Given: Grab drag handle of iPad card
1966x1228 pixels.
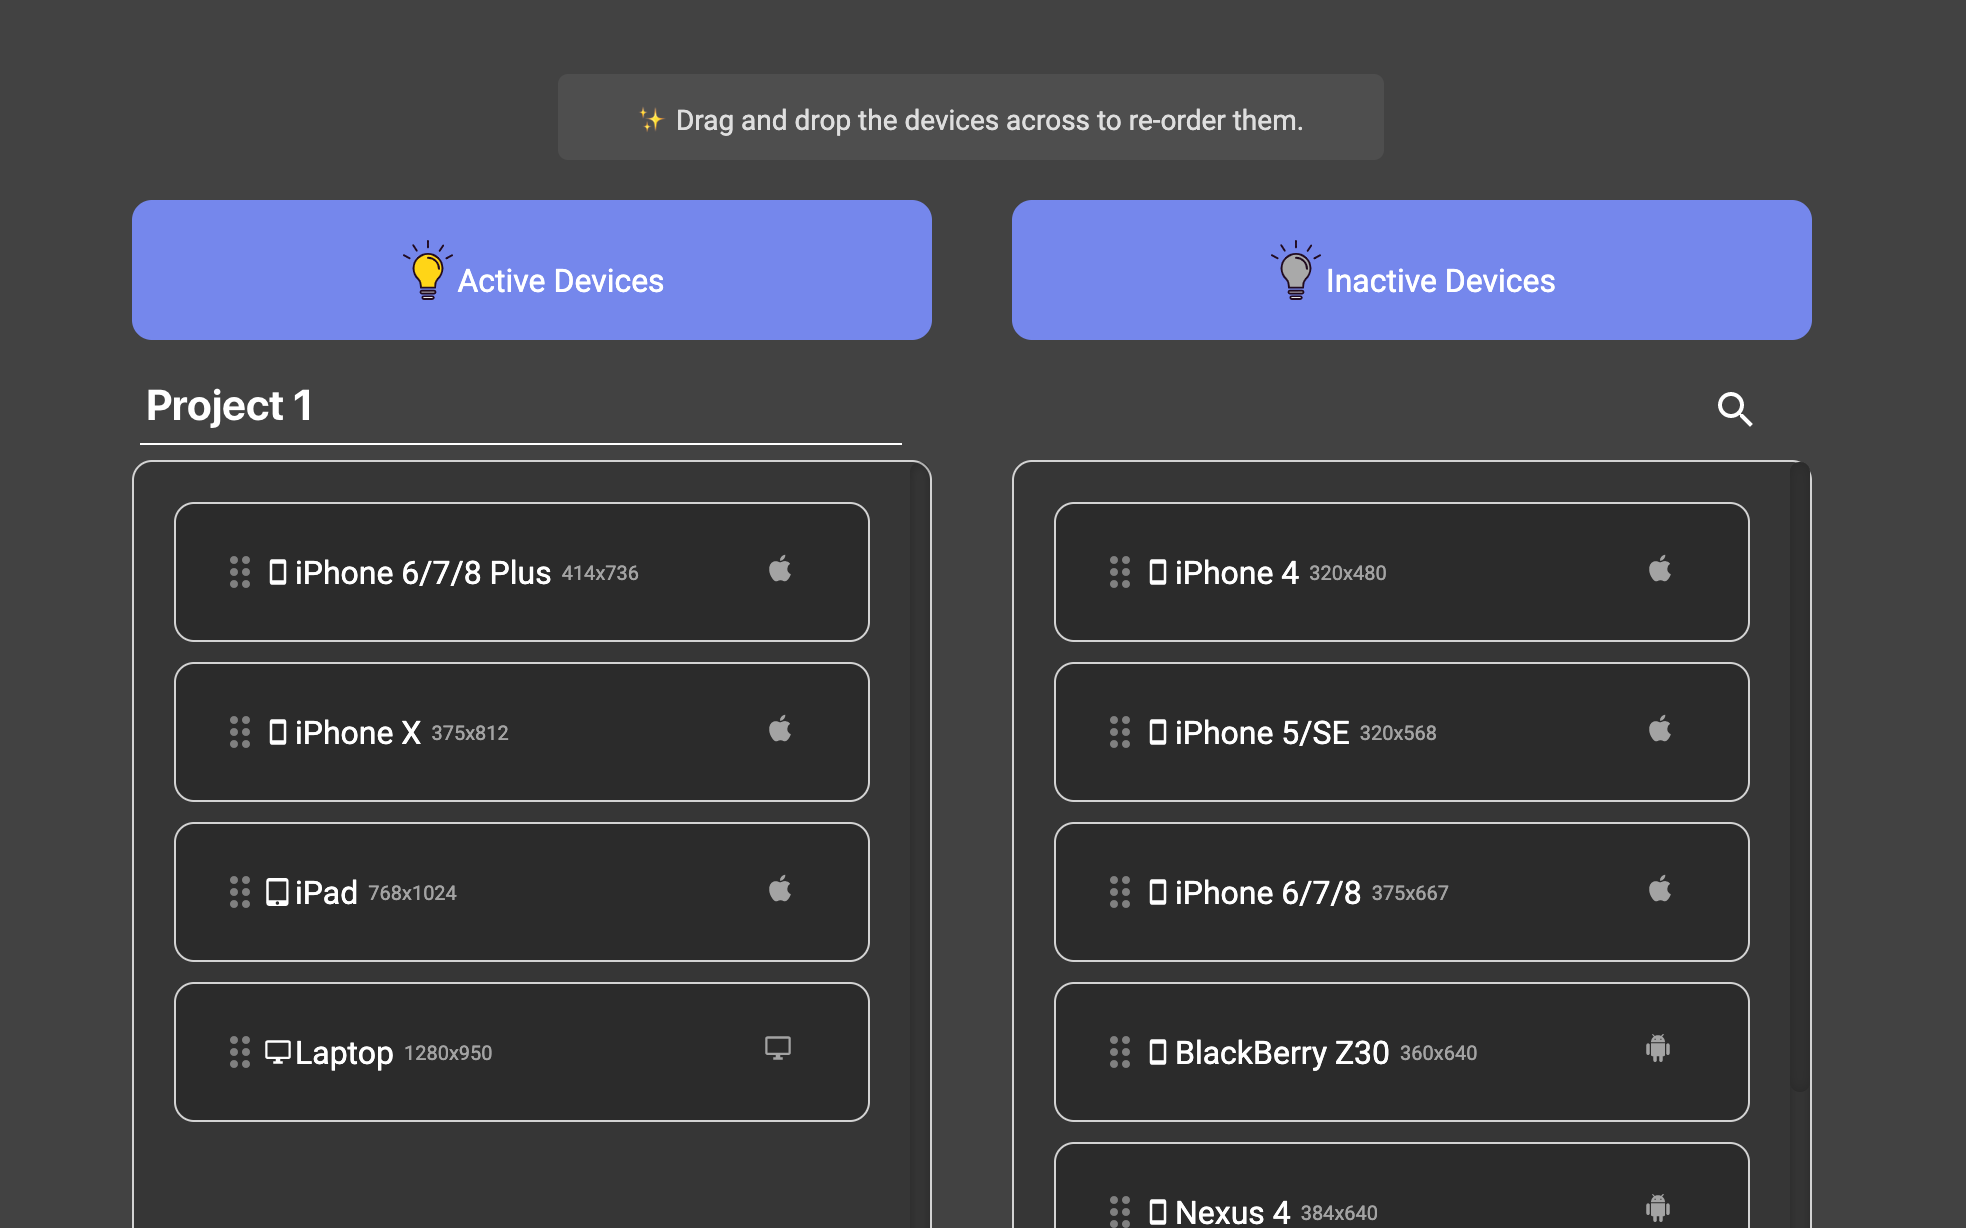Looking at the screenshot, I should (240, 892).
